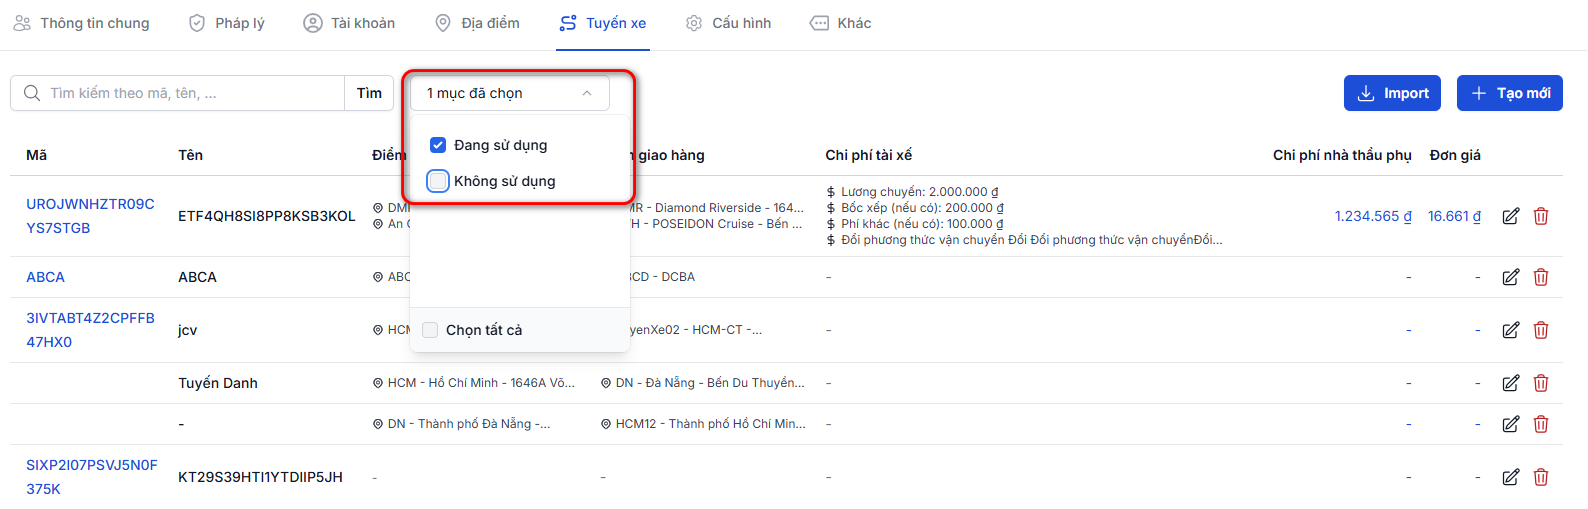Click trash icon for jcv row
This screenshot has width=1588, height=509.
pos(1541,330)
